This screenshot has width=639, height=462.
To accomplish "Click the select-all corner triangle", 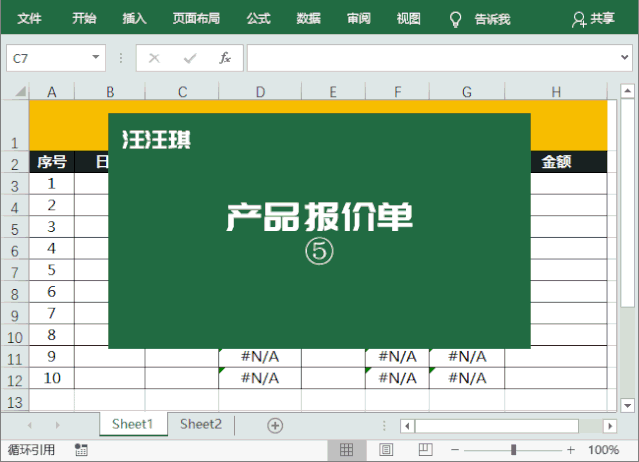I will tap(21, 91).
